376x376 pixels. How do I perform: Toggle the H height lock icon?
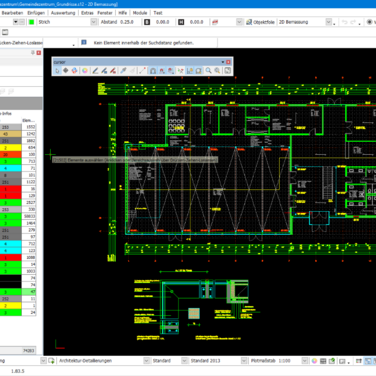tap(181, 22)
